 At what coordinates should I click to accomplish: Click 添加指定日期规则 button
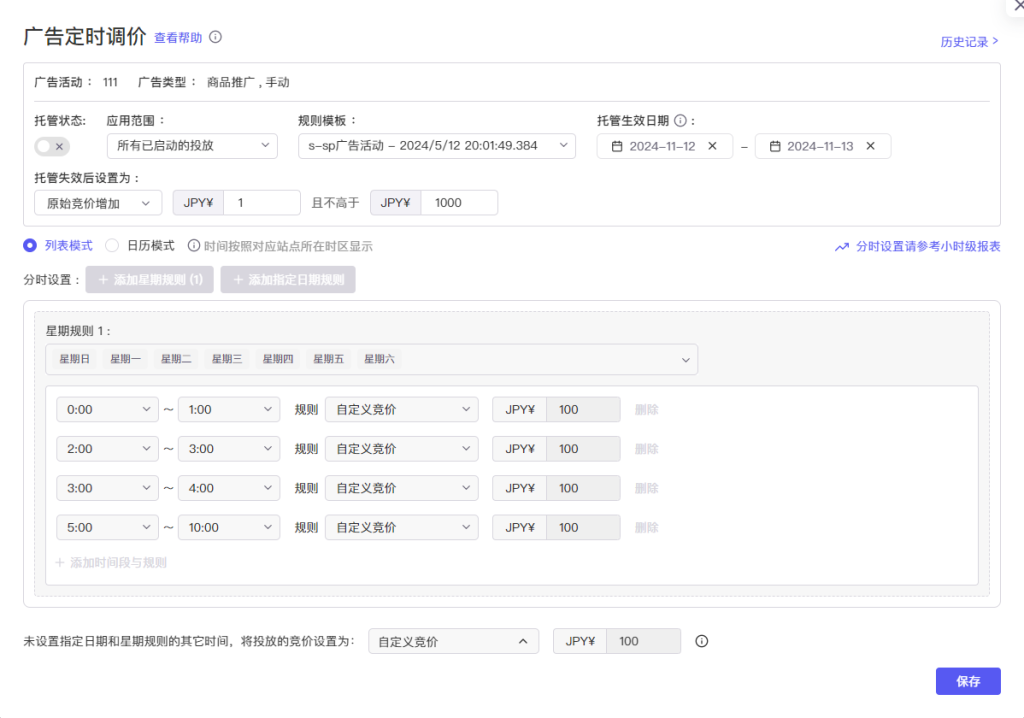click(x=288, y=280)
